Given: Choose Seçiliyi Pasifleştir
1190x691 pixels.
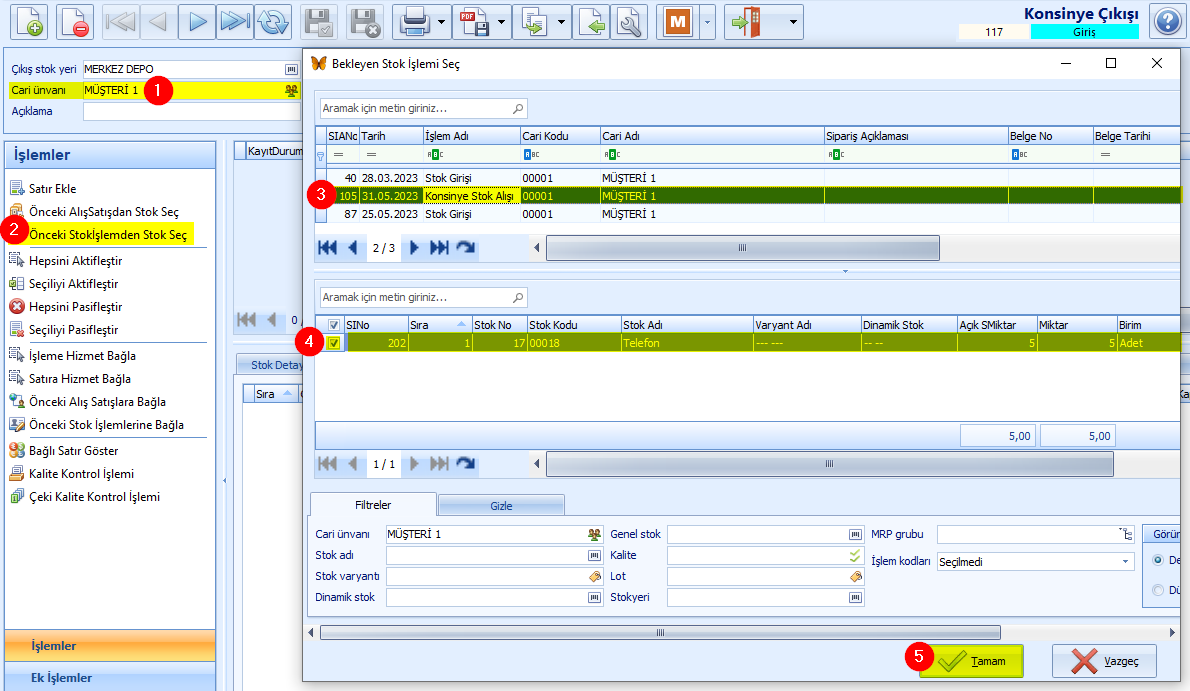Looking at the screenshot, I should (74, 330).
